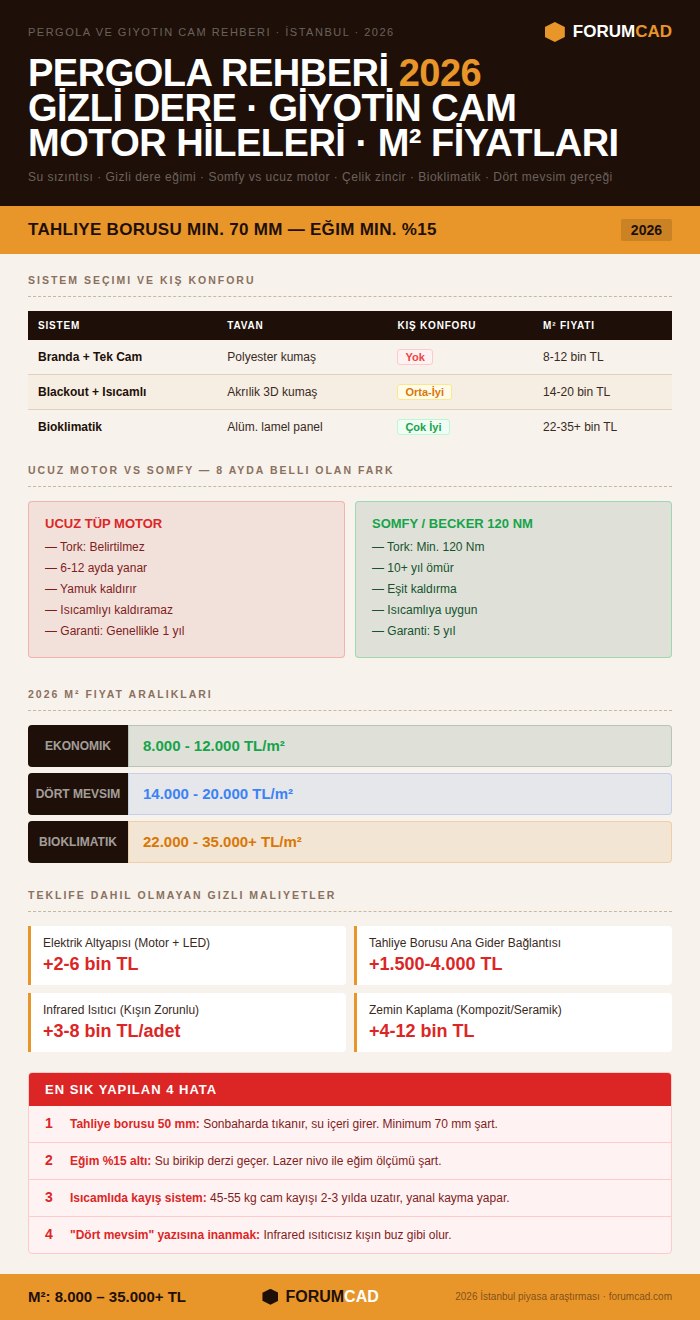
Task: Click the BIOKLIMATIK price label
Action: (x=78, y=842)
